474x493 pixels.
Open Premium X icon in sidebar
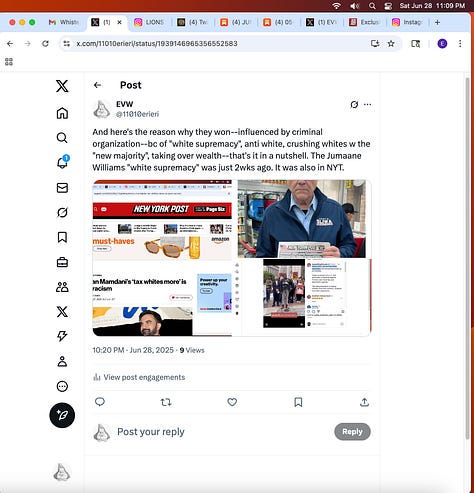click(62, 312)
